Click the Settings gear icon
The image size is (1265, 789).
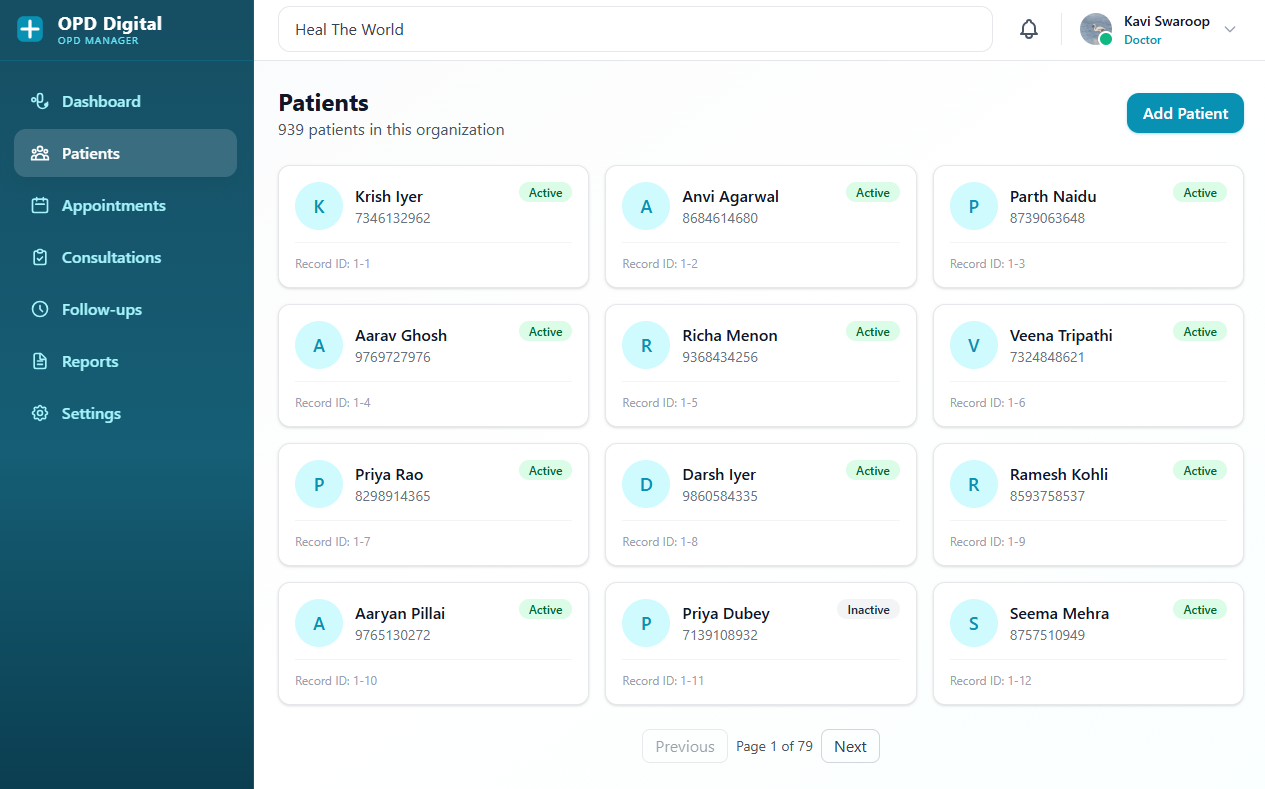coord(40,413)
